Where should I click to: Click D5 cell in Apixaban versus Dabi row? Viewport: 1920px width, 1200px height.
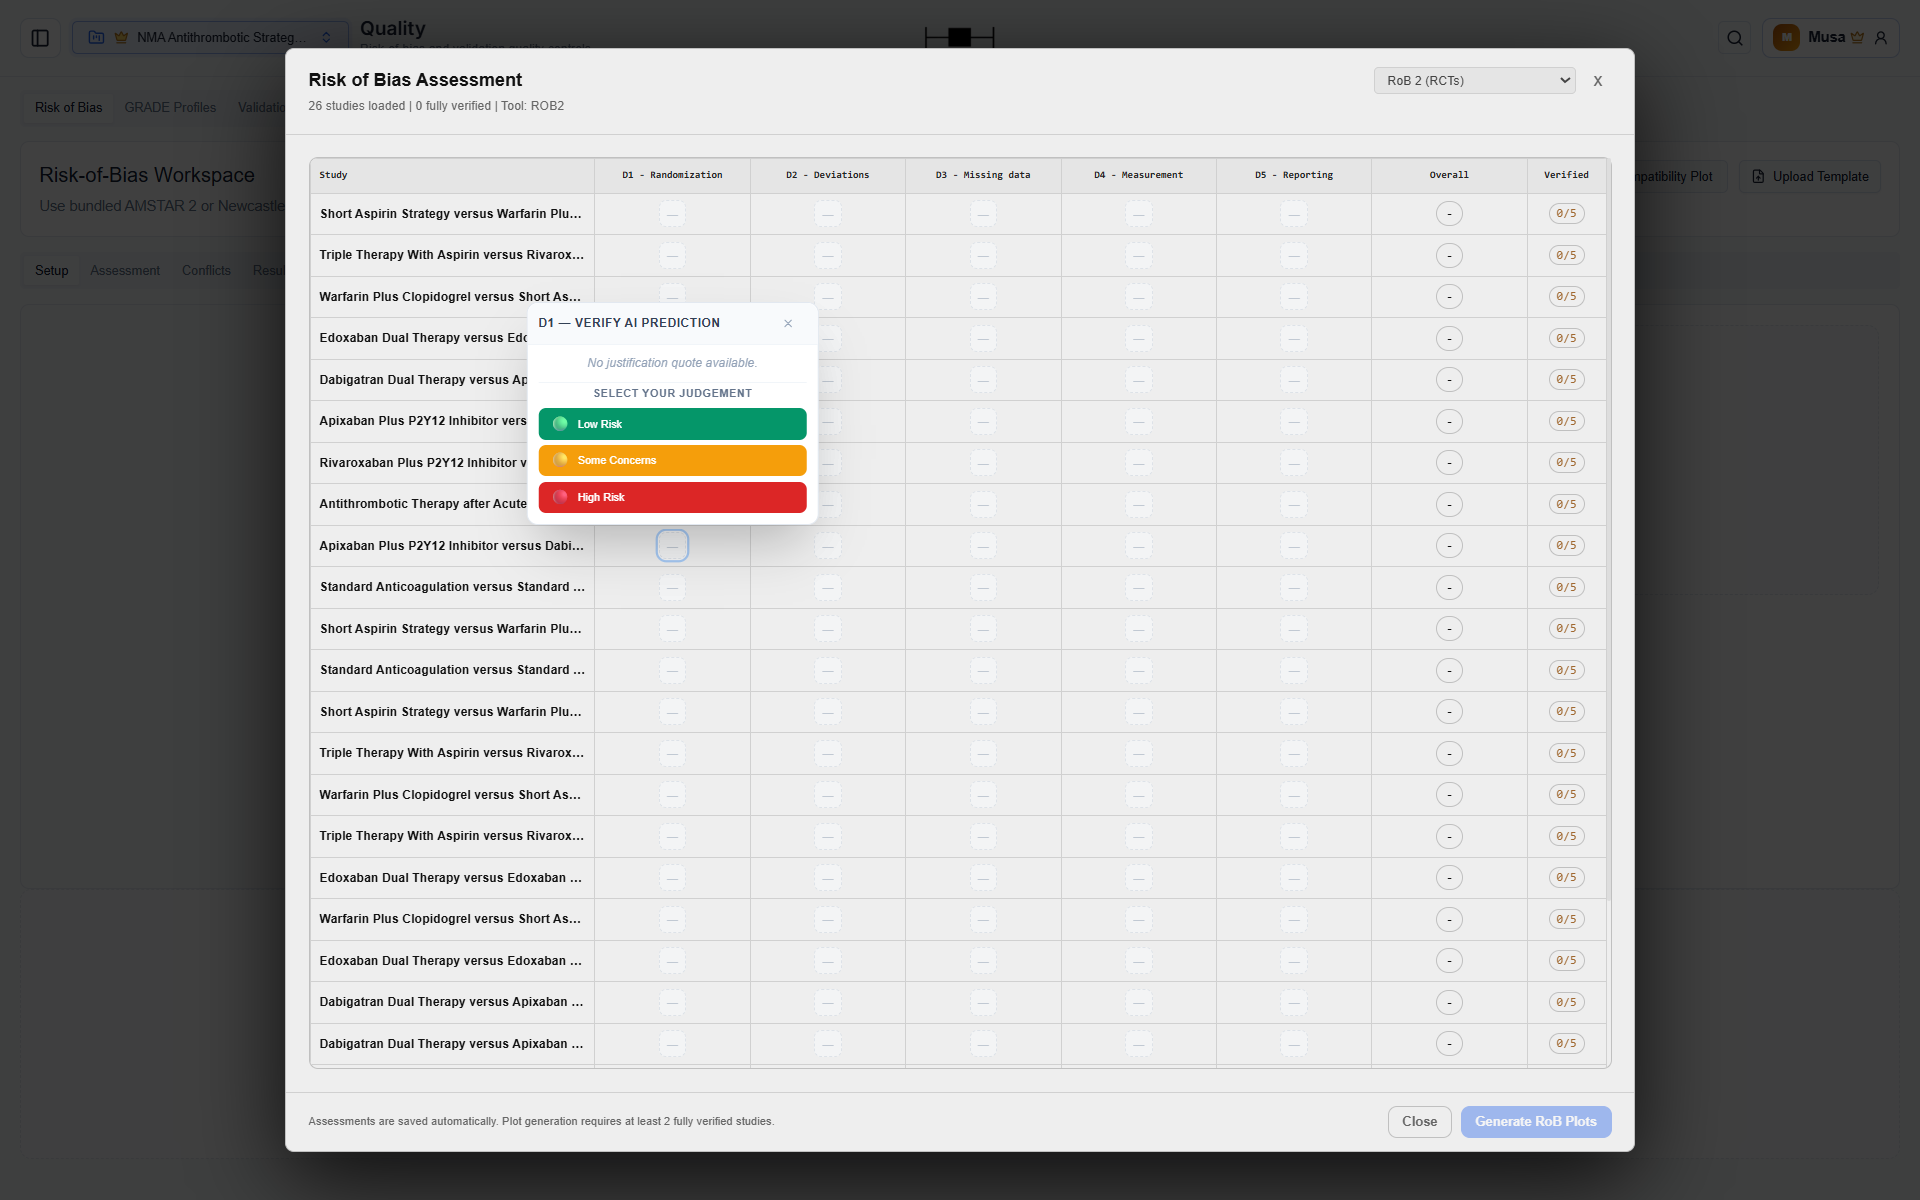[x=1294, y=546]
